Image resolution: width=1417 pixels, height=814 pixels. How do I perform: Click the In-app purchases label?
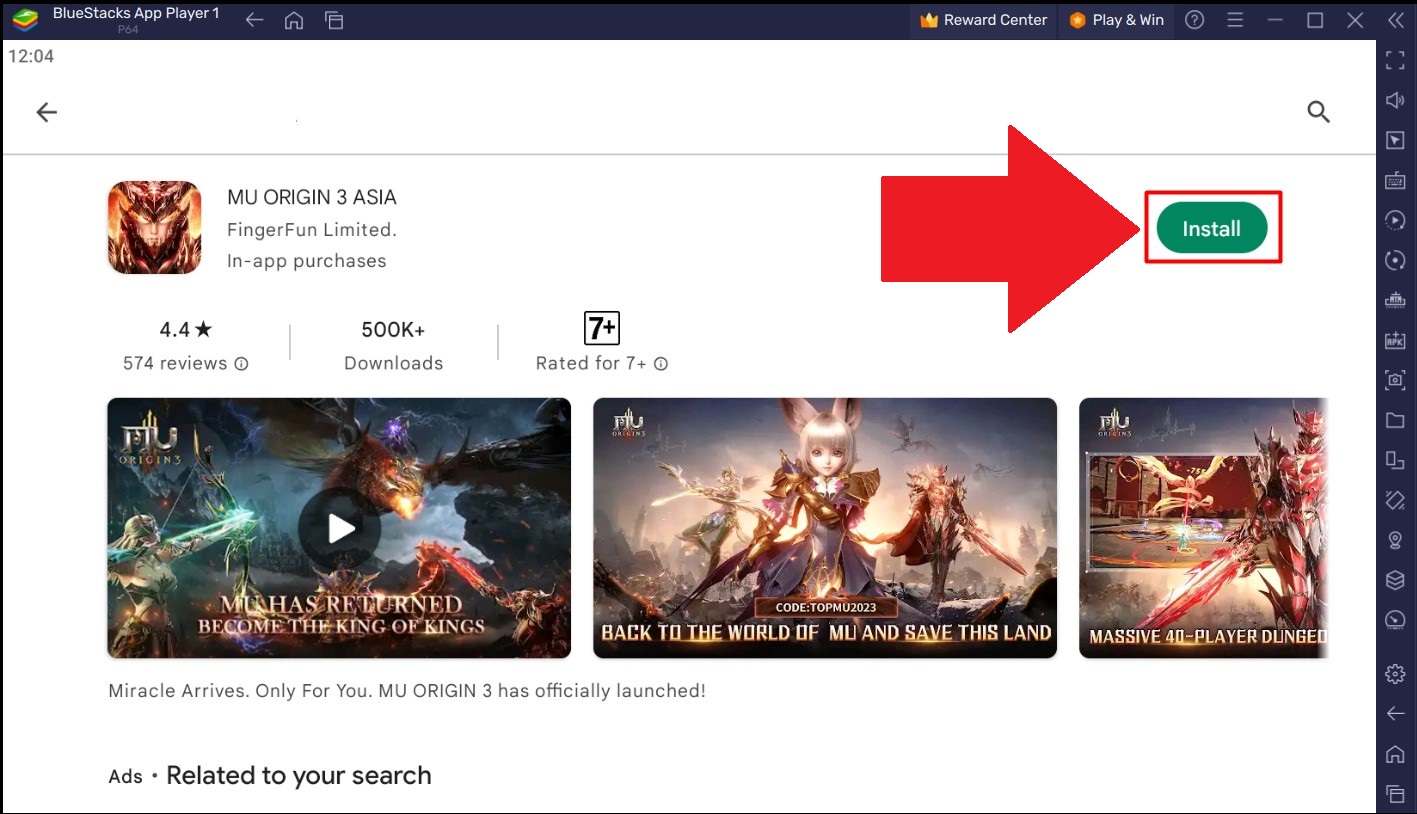pos(306,261)
